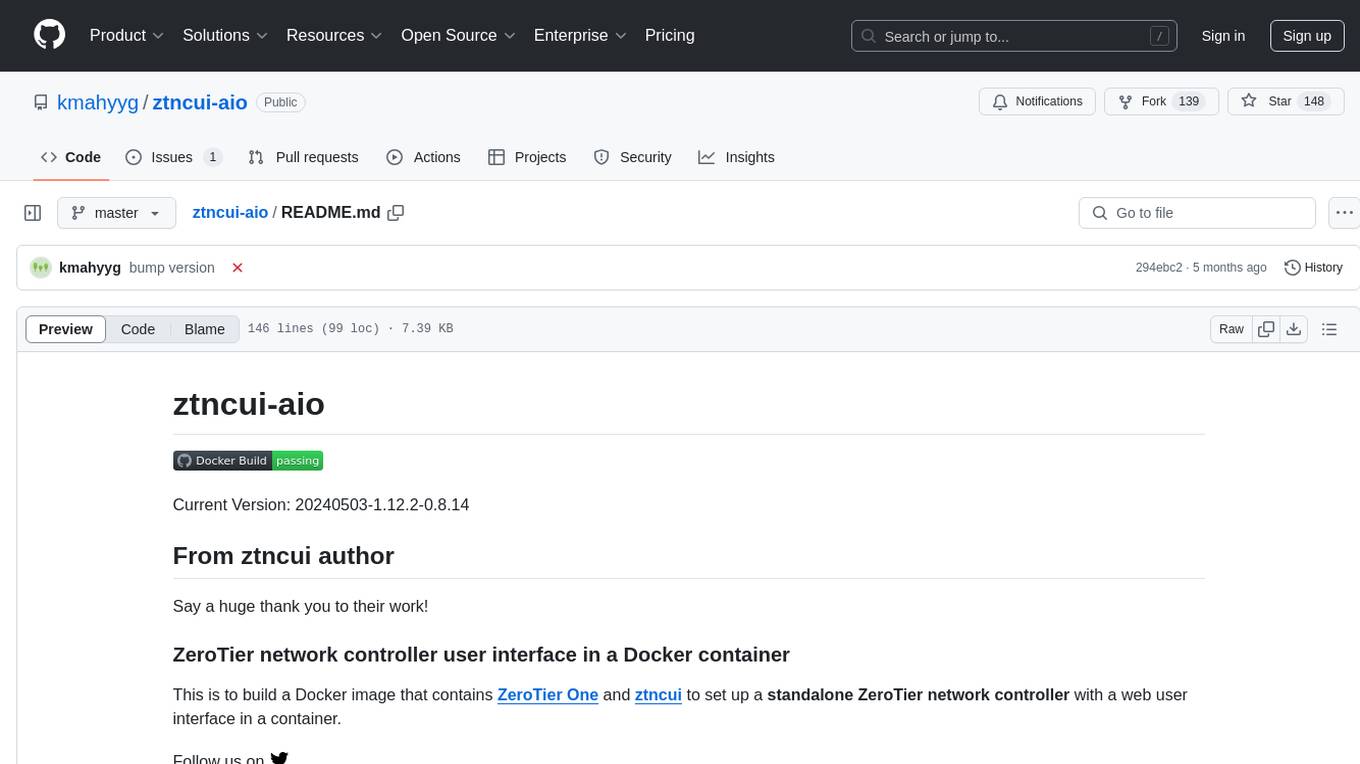Image resolution: width=1360 pixels, height=764 pixels.
Task: Open the ztncui link in description
Action: pyautogui.click(x=658, y=694)
